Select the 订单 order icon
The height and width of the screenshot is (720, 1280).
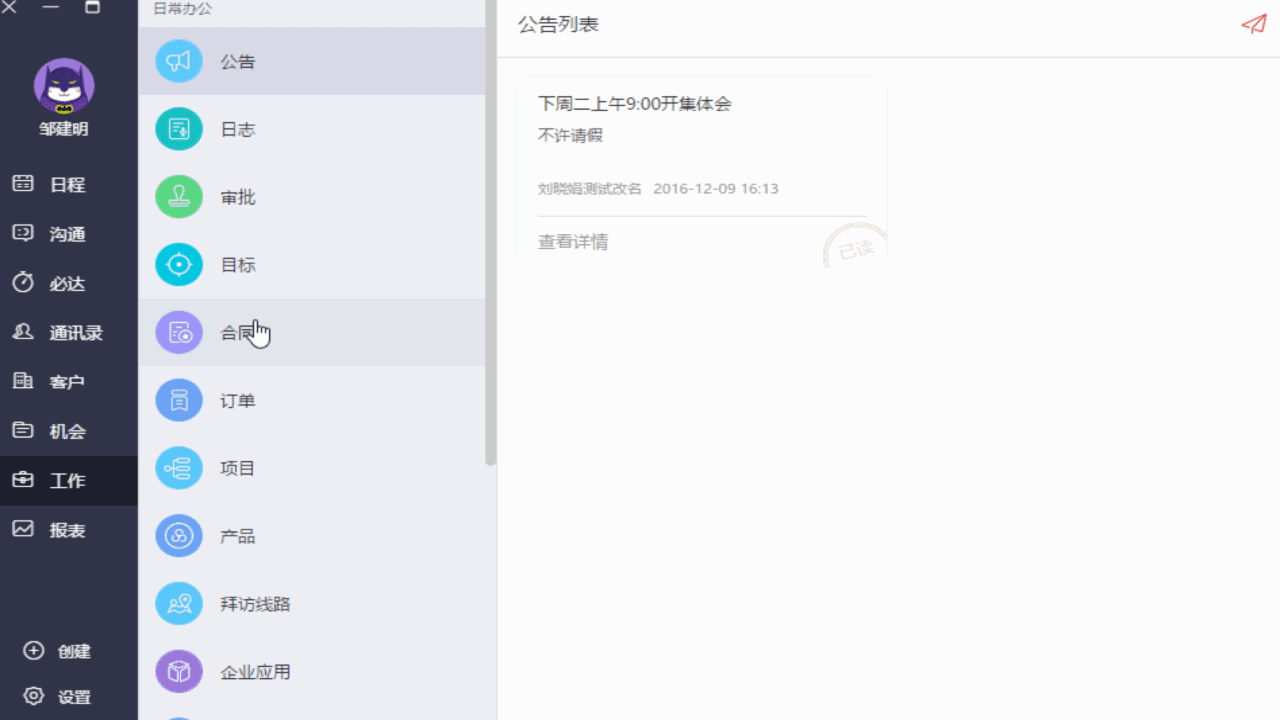click(179, 400)
